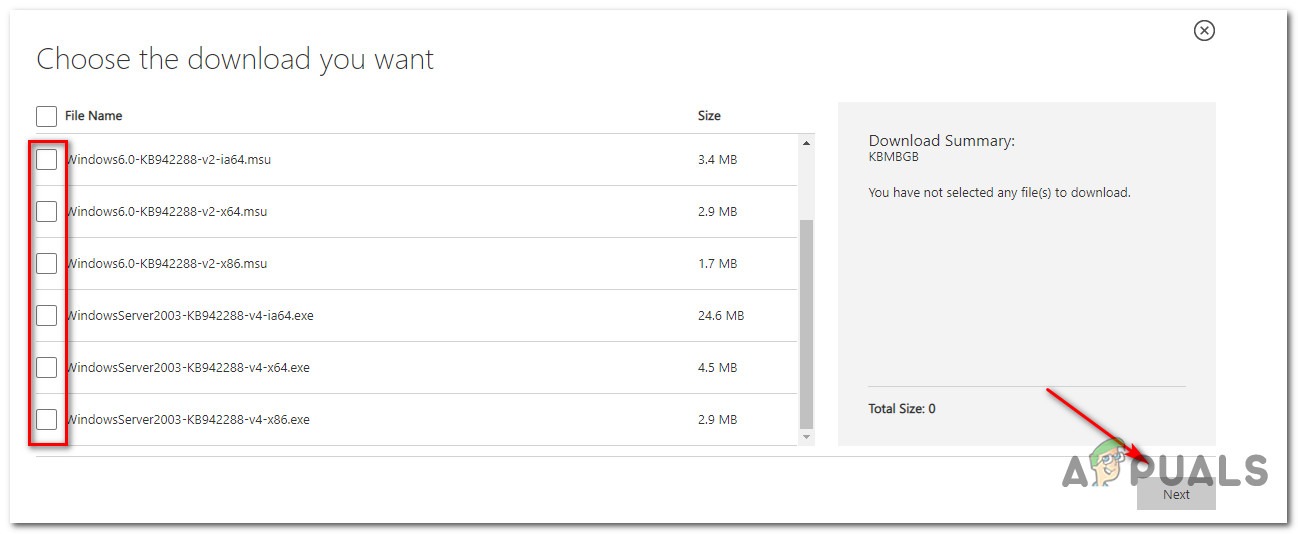Click the file list scroll up arrow
Viewport: 1298px width, 534px height.
806,143
